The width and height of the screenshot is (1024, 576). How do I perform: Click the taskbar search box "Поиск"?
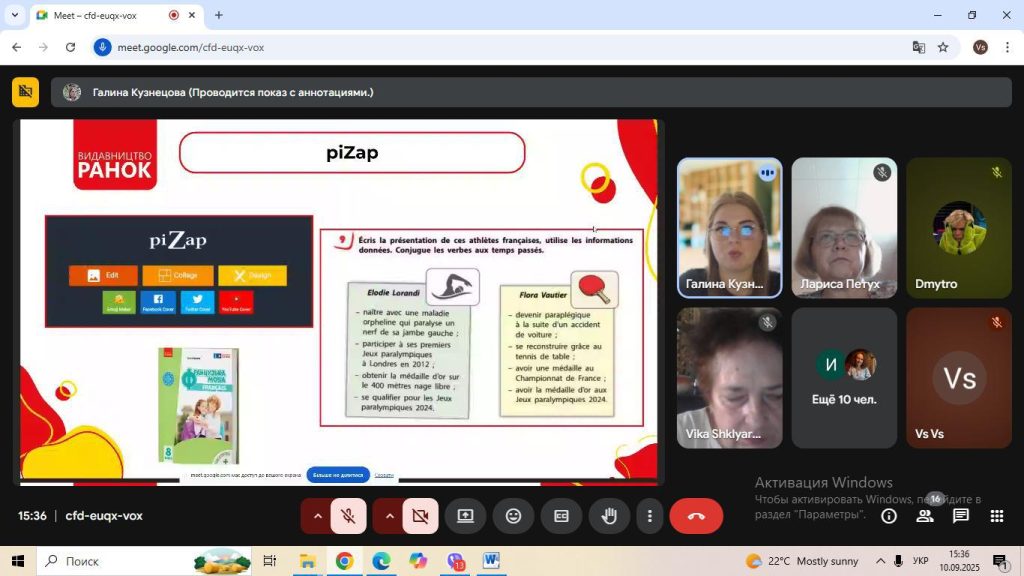click(145, 561)
